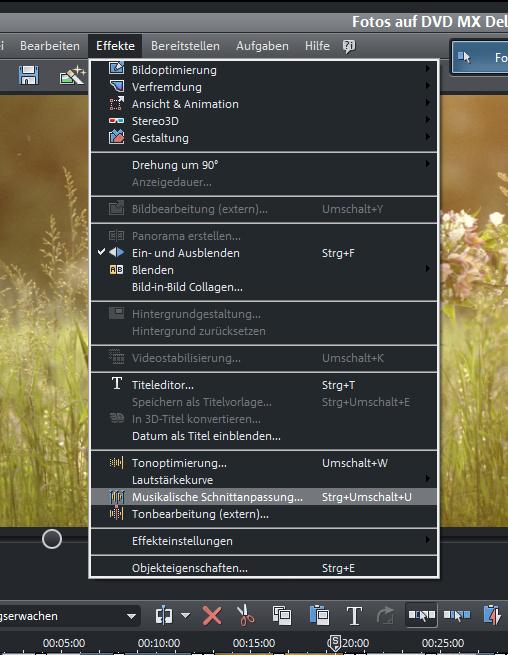Open the help question bubble icon
This screenshot has height=655, width=508.
click(x=349, y=46)
